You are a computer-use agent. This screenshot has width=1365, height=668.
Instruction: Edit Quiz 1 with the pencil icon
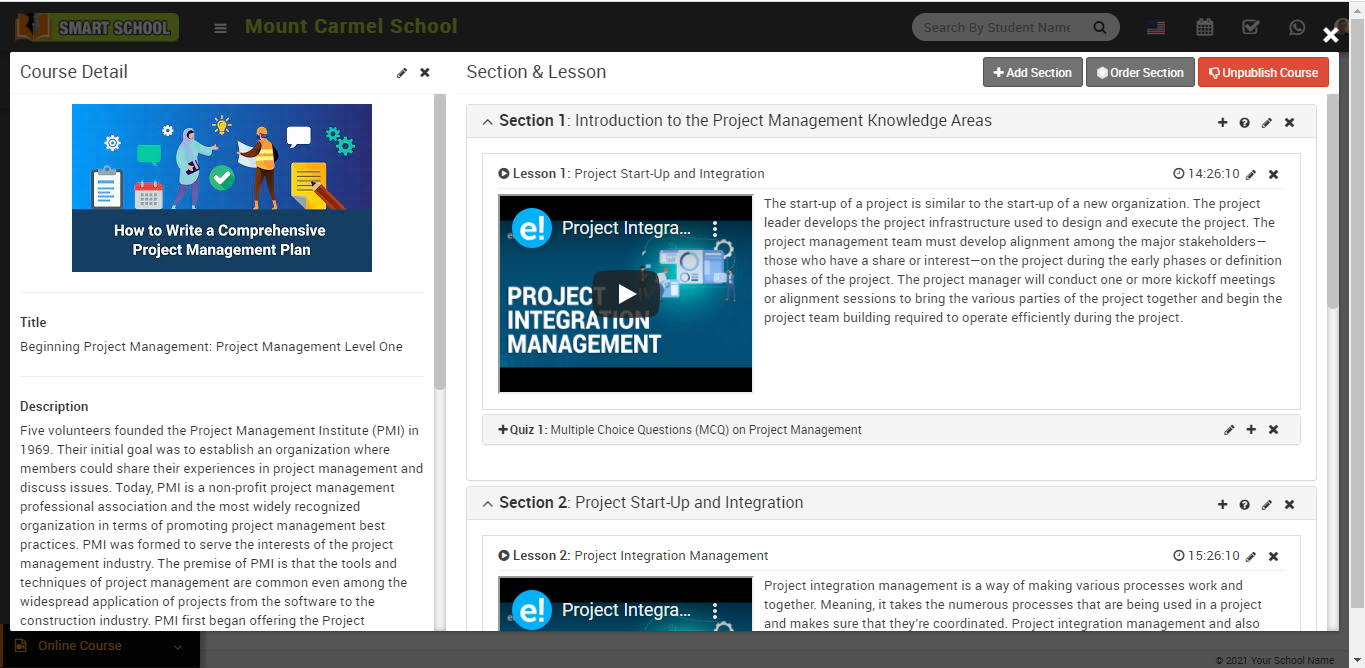1229,429
